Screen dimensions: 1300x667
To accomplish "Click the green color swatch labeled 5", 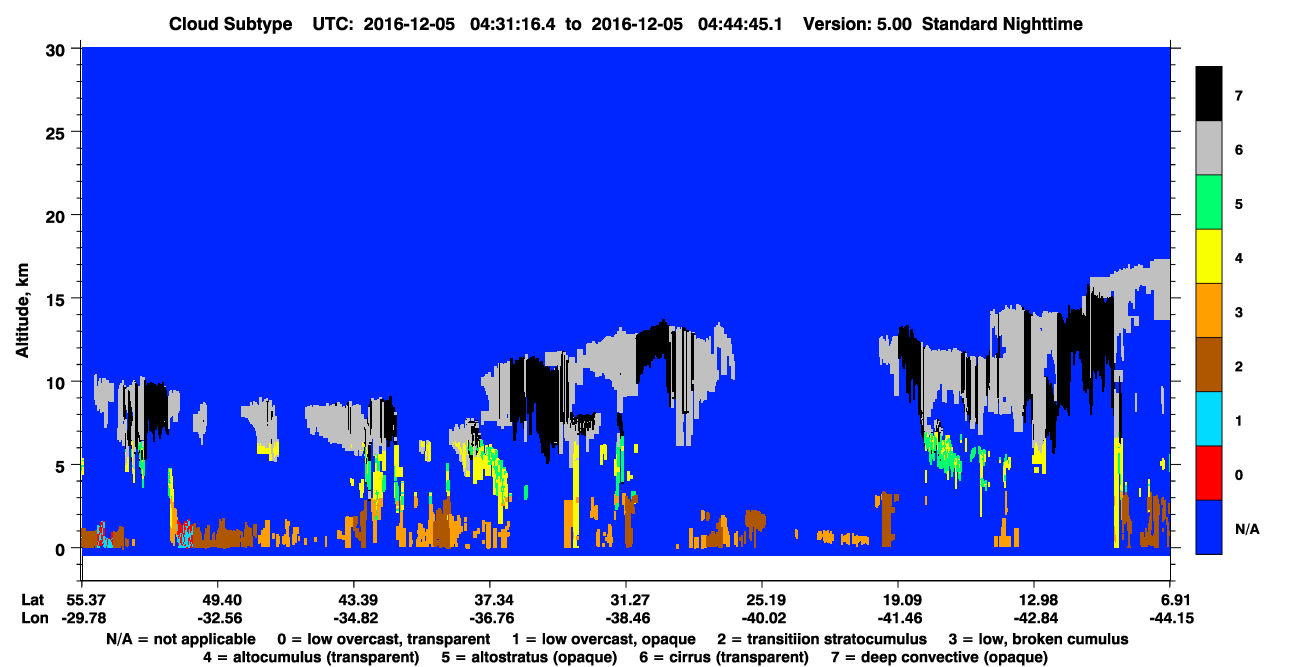I will coord(1209,203).
